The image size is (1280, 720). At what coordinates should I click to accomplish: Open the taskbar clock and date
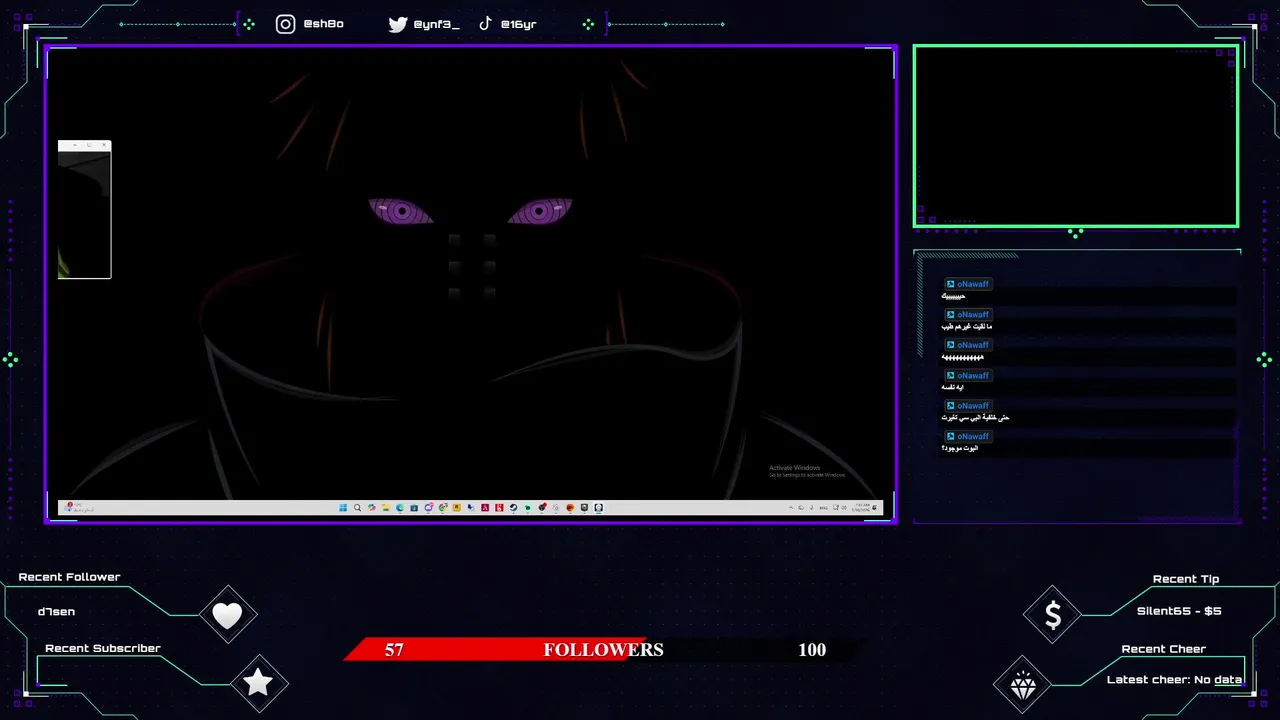pyautogui.click(x=861, y=507)
